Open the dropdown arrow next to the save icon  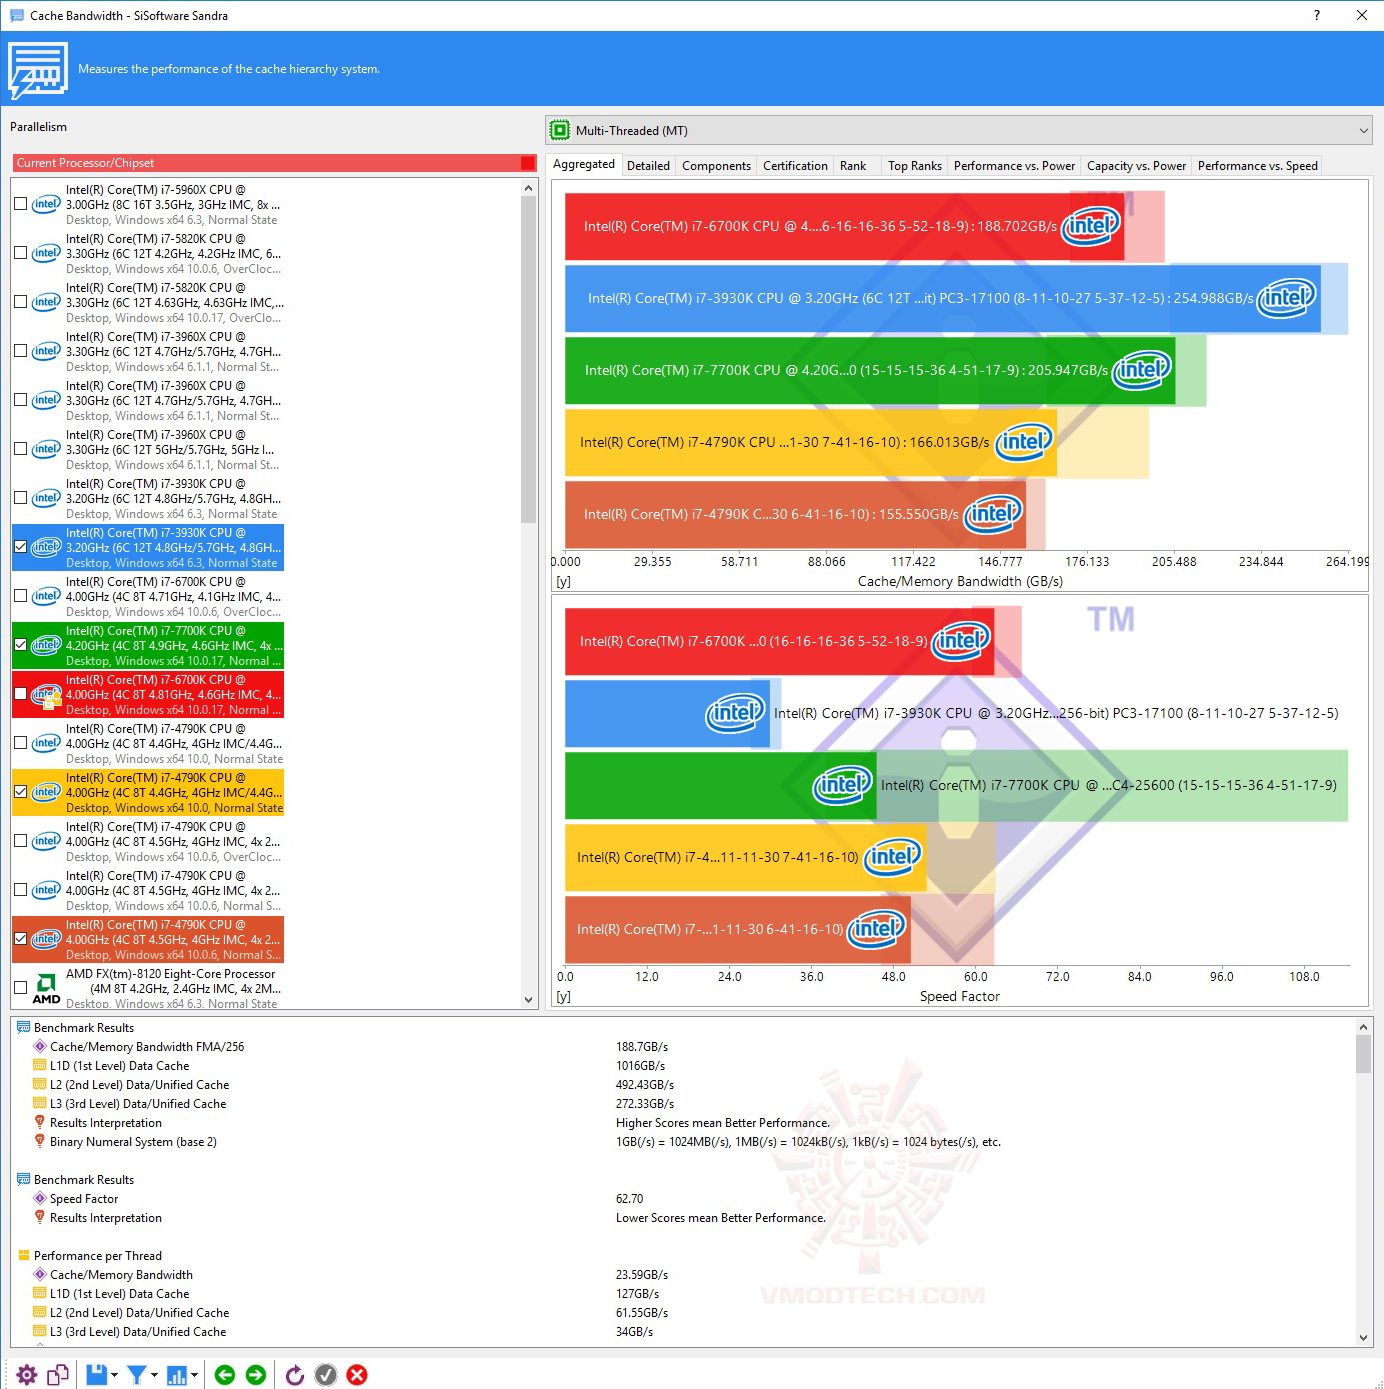tap(114, 1375)
